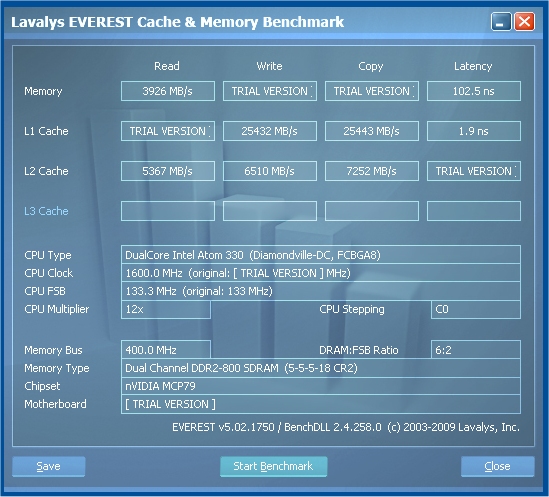This screenshot has width=549, height=497.
Task: Select L2 Cache Write 6510 MB/s
Action: pyautogui.click(x=270, y=171)
